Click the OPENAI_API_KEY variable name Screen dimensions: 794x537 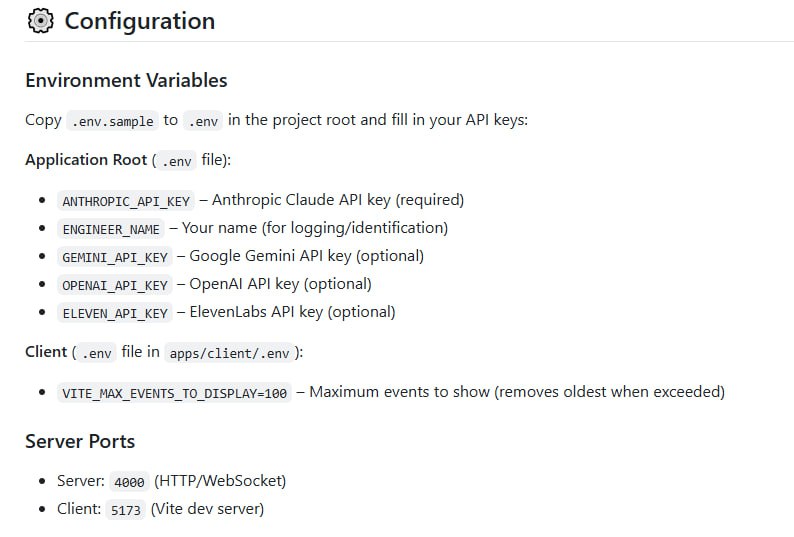[115, 285]
